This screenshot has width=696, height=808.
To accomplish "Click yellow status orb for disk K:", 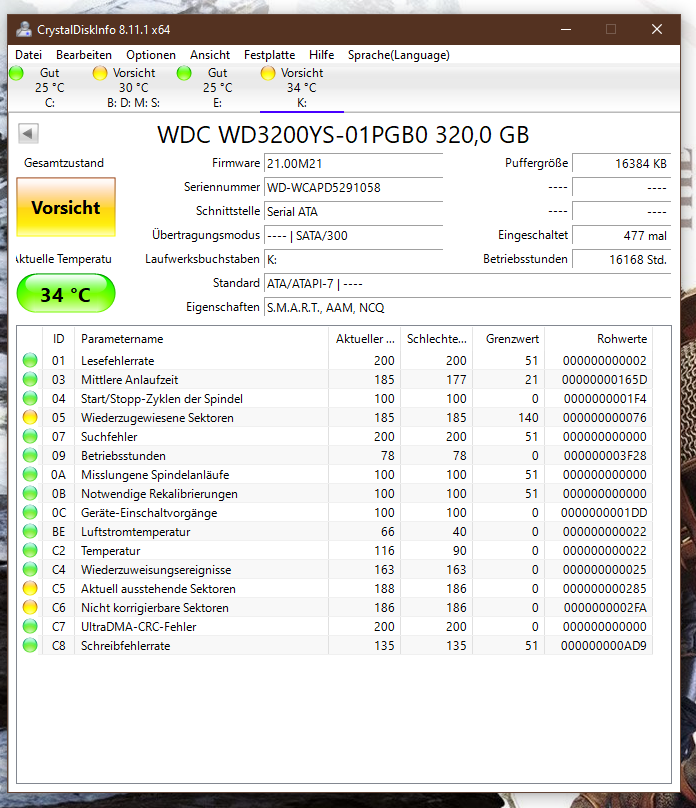I will 268,73.
